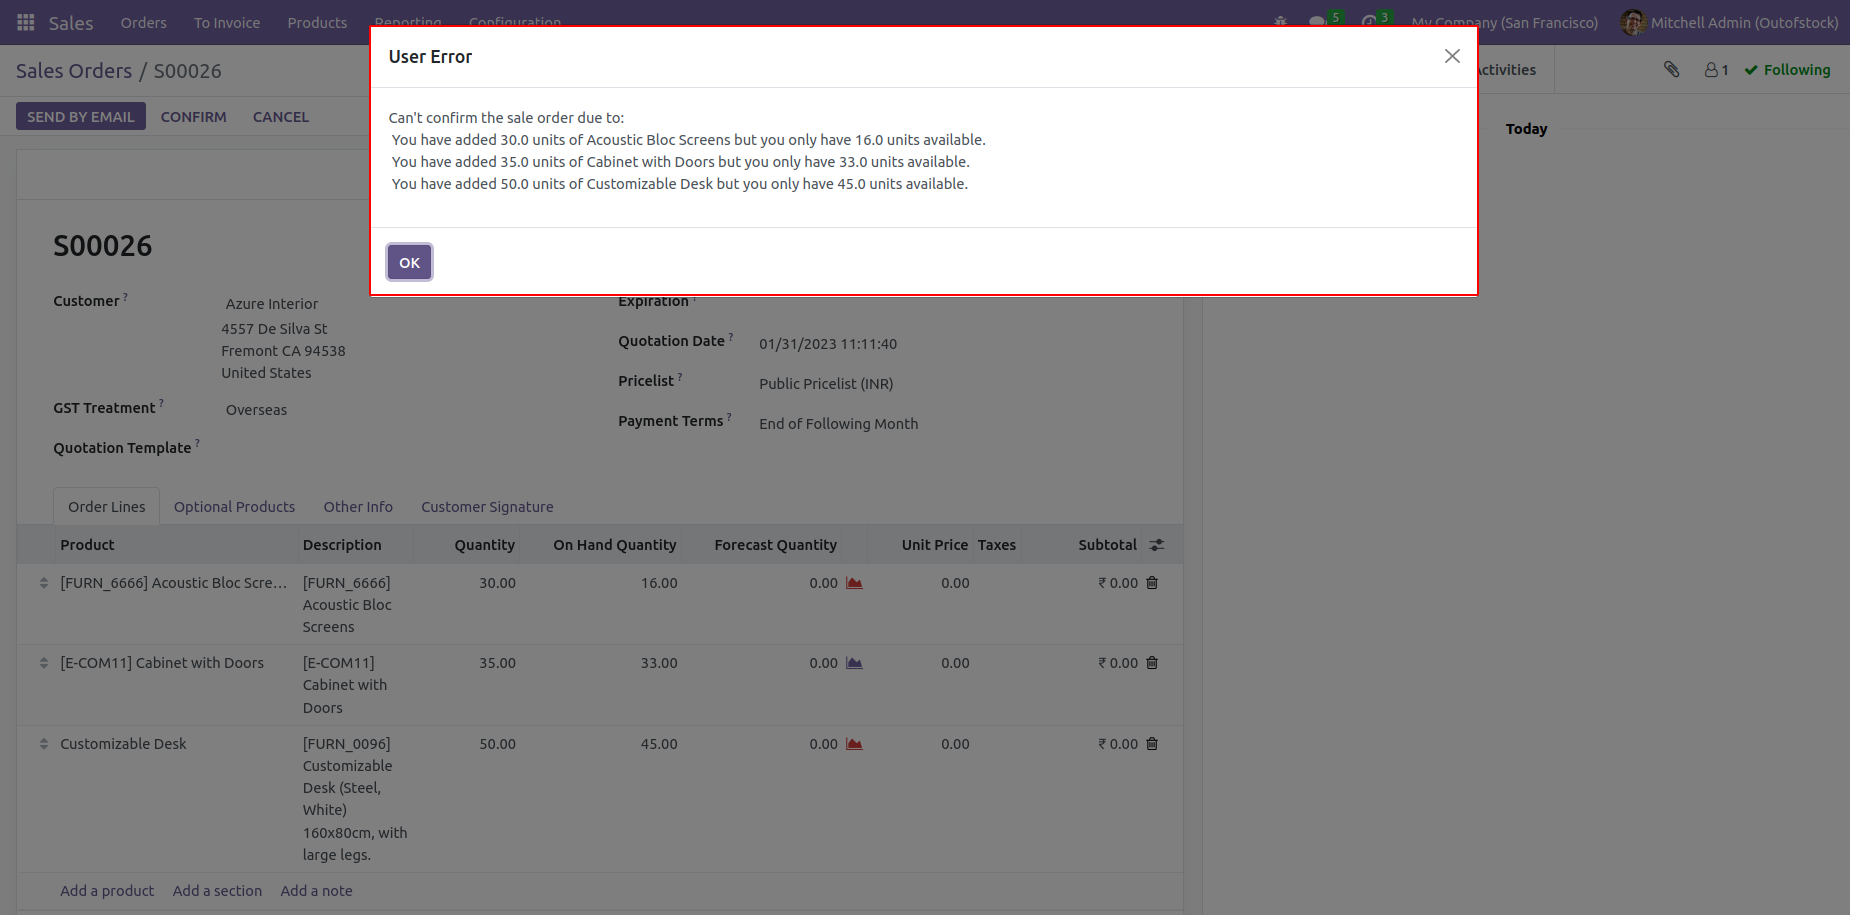1850x915 pixels.
Task: Sort by Unit Price column header
Action: pos(935,545)
